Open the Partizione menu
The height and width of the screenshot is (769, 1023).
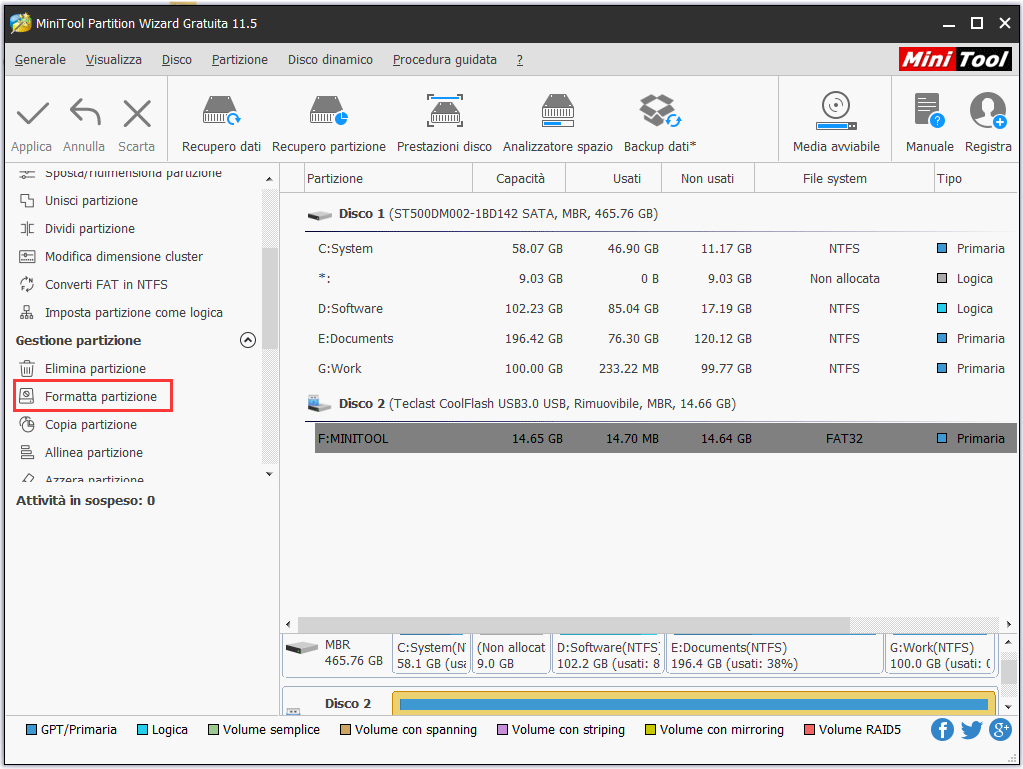pos(239,60)
